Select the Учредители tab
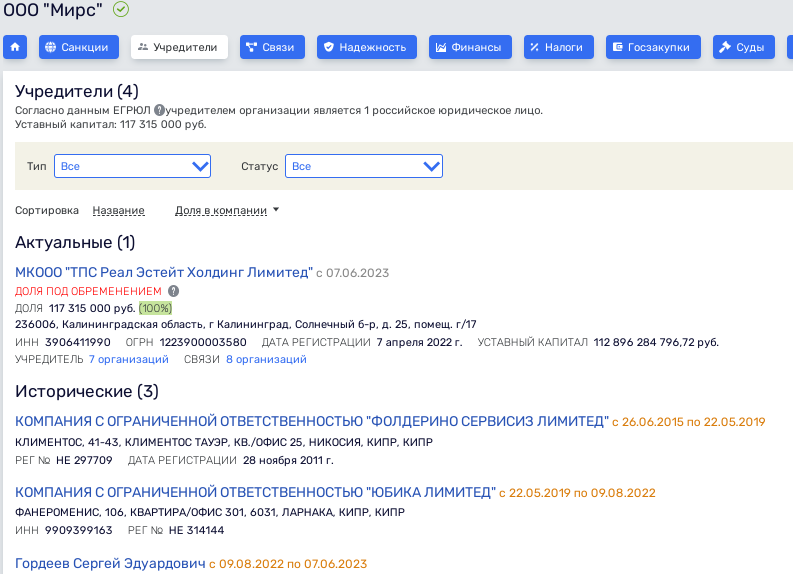 coord(179,47)
